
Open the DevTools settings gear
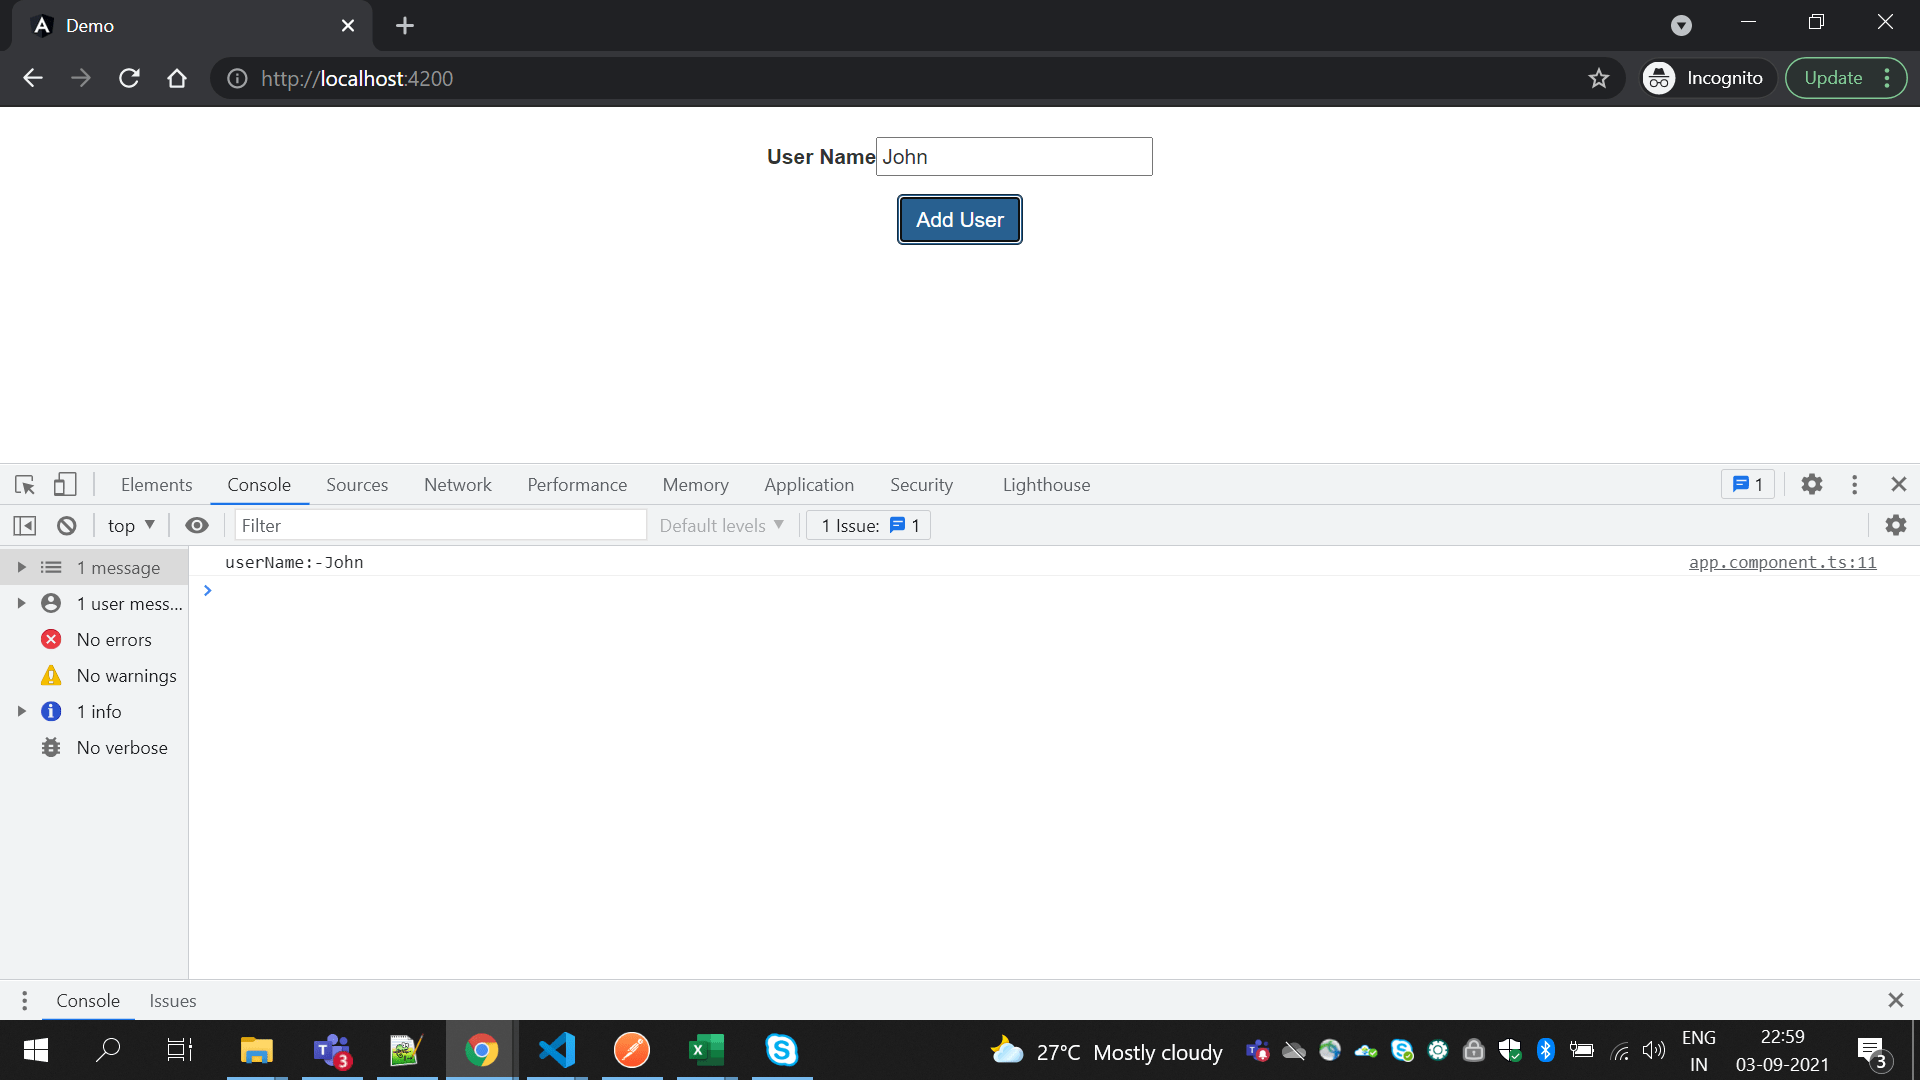click(x=1812, y=484)
